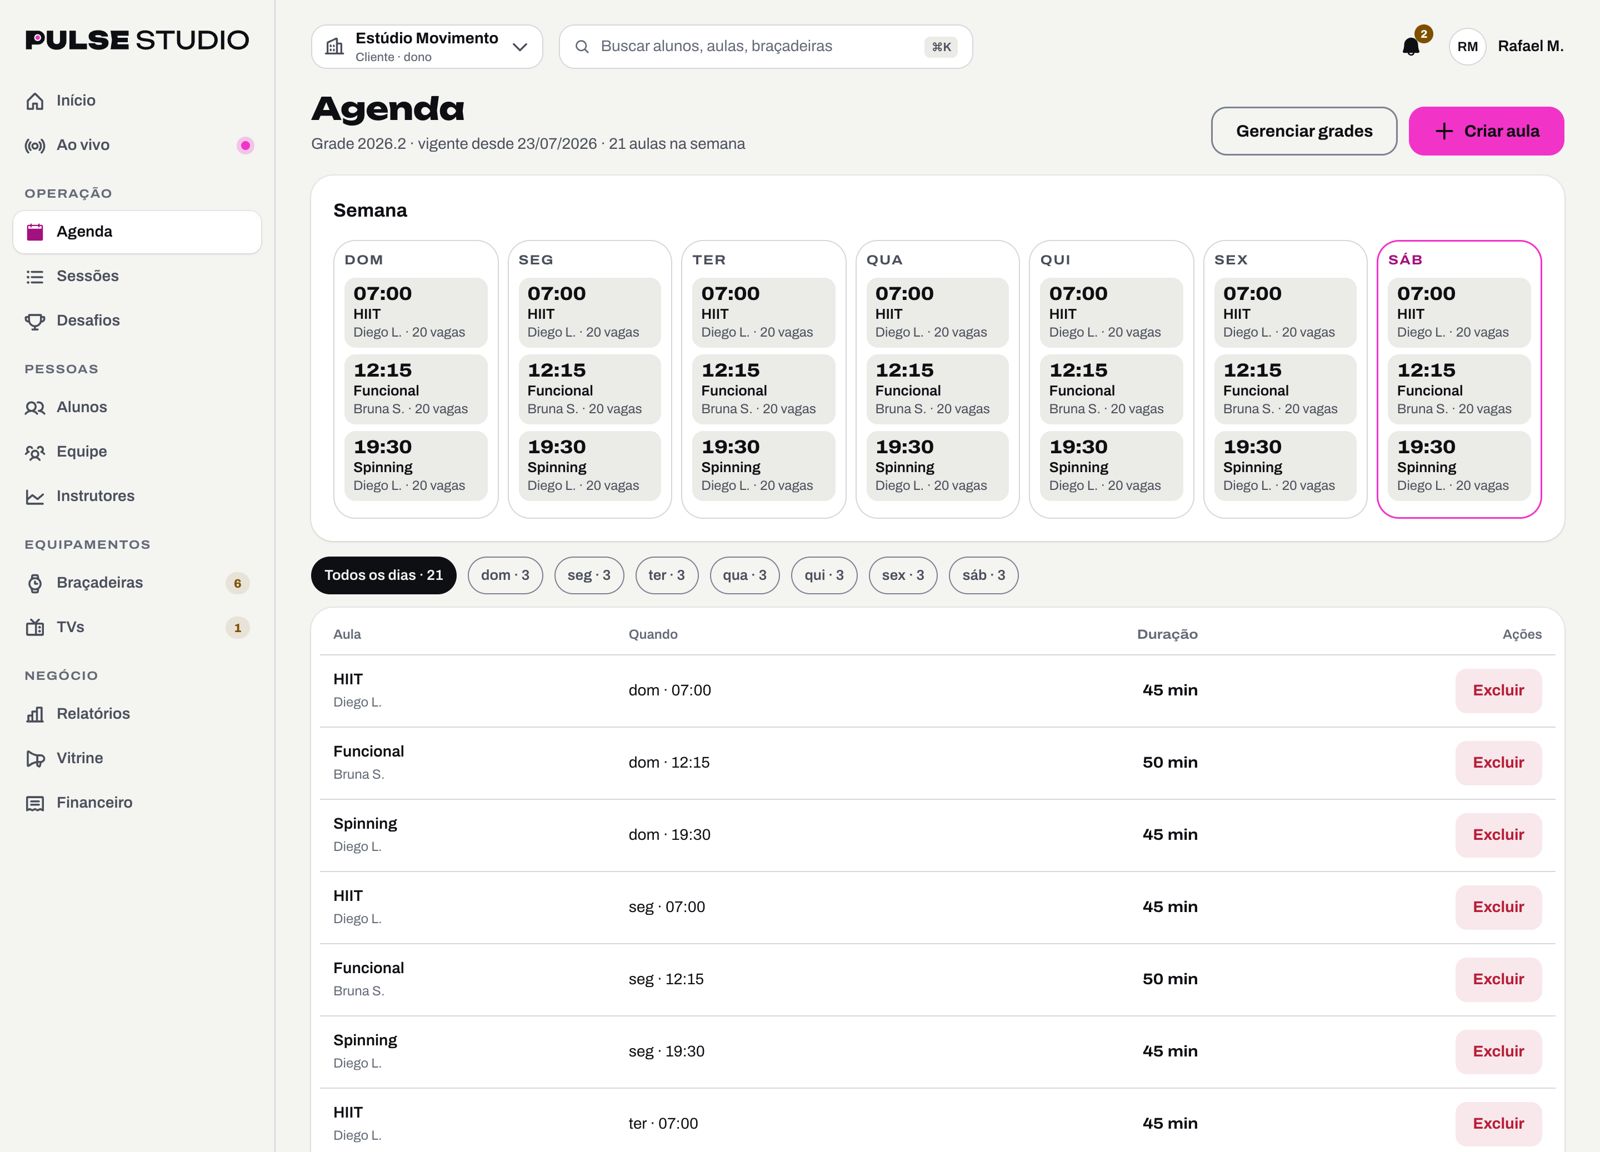Open Sessões list icon
Screen dimensions: 1600x1152
click(35, 277)
